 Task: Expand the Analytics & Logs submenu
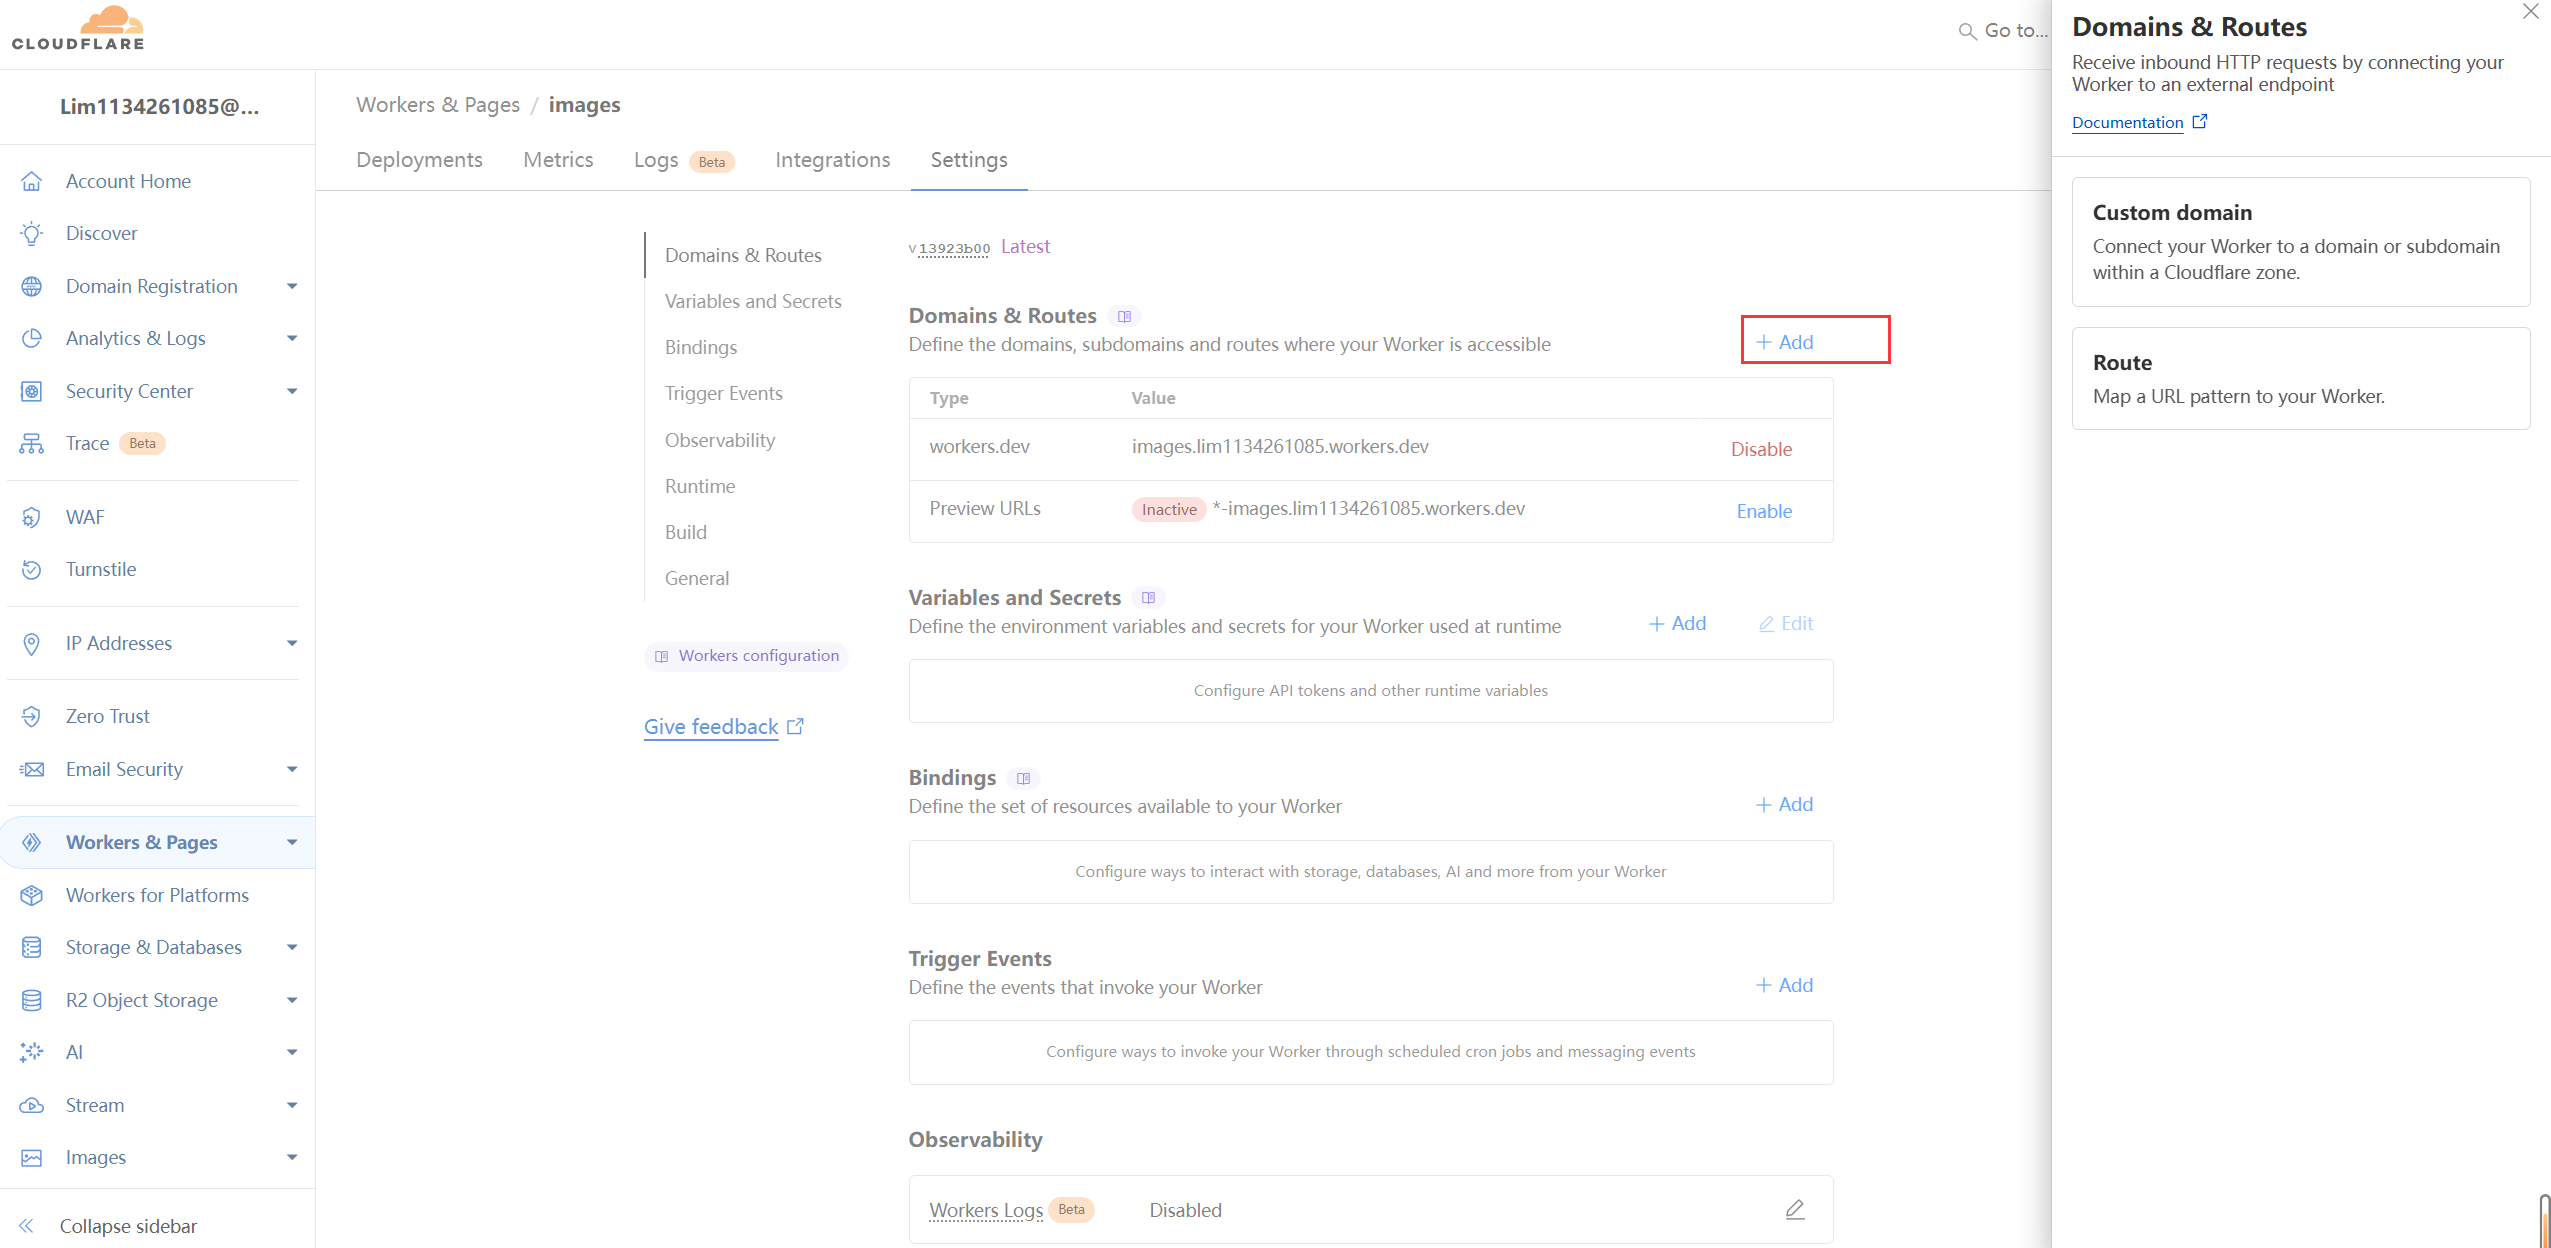292,338
